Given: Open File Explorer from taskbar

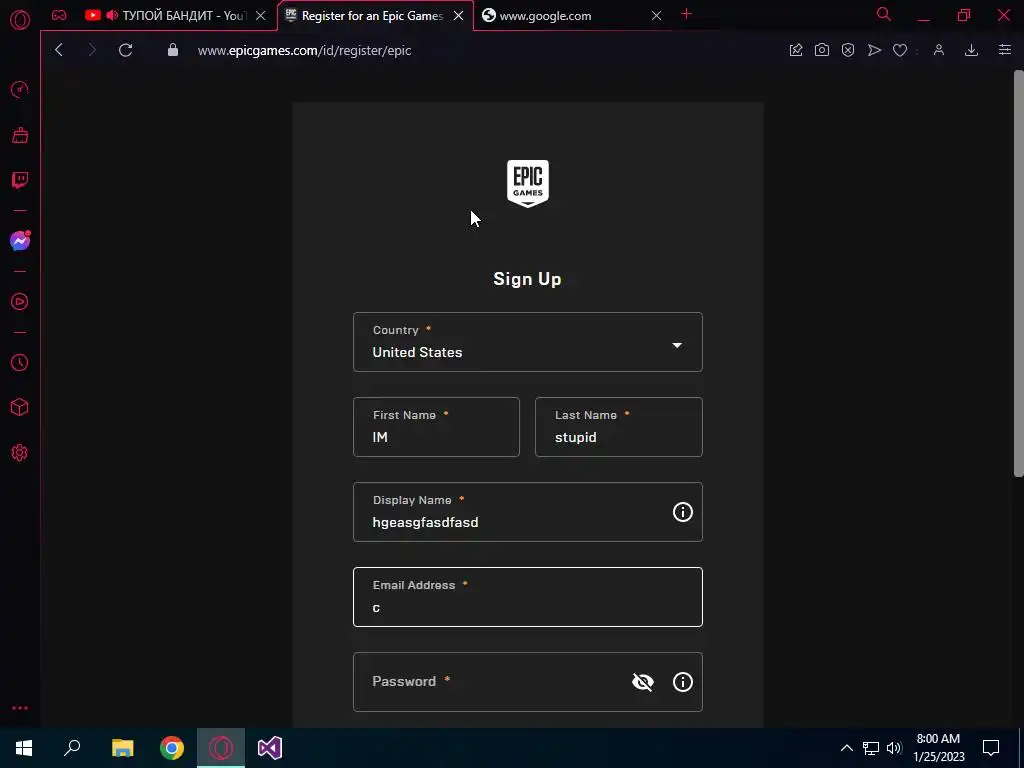Looking at the screenshot, I should click(122, 748).
